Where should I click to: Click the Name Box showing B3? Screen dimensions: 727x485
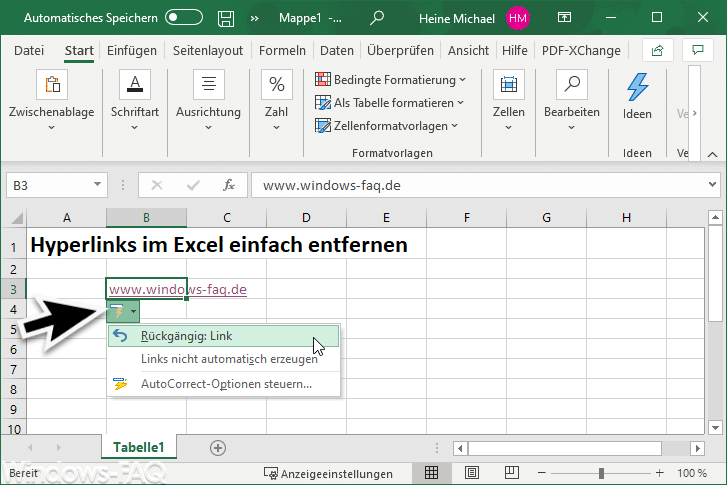point(50,185)
